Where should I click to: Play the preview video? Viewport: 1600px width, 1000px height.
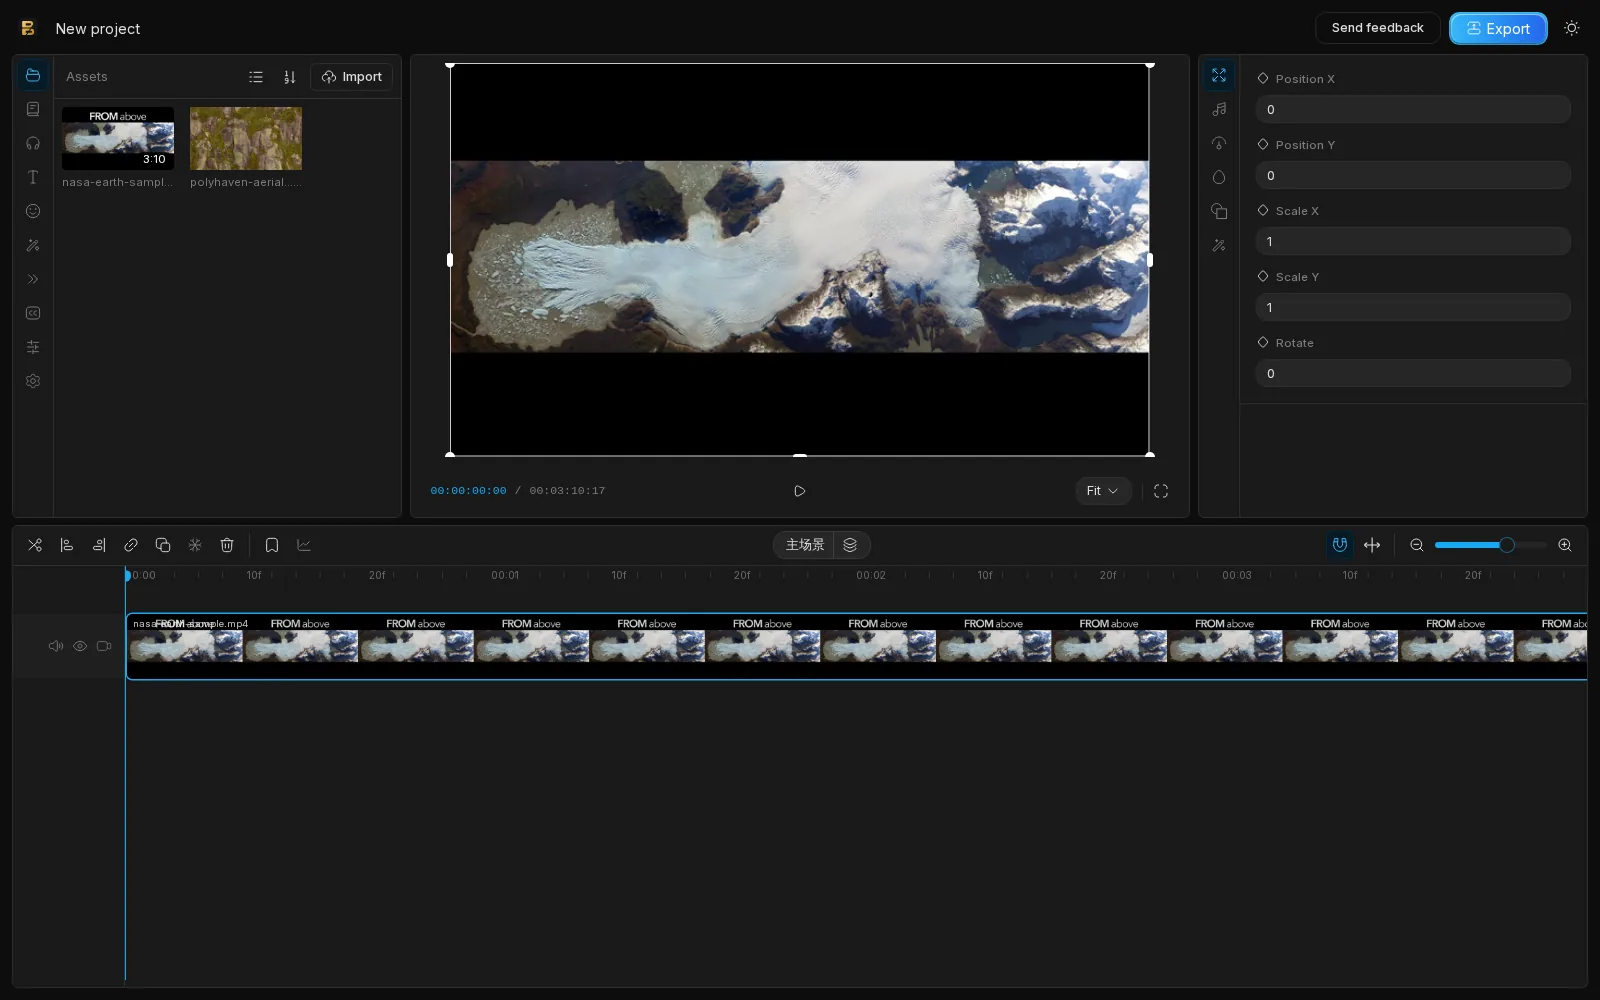point(799,491)
